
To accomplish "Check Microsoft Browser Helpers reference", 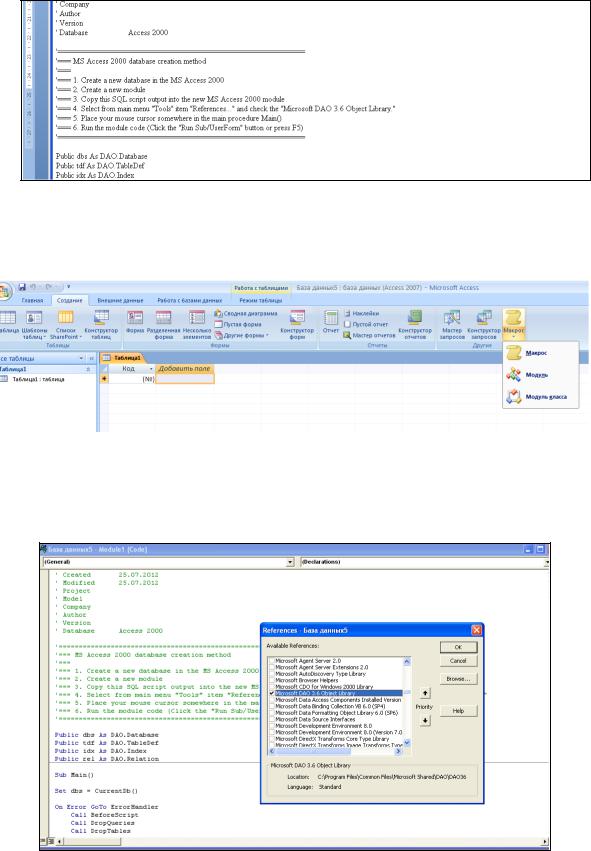I will [271, 681].
